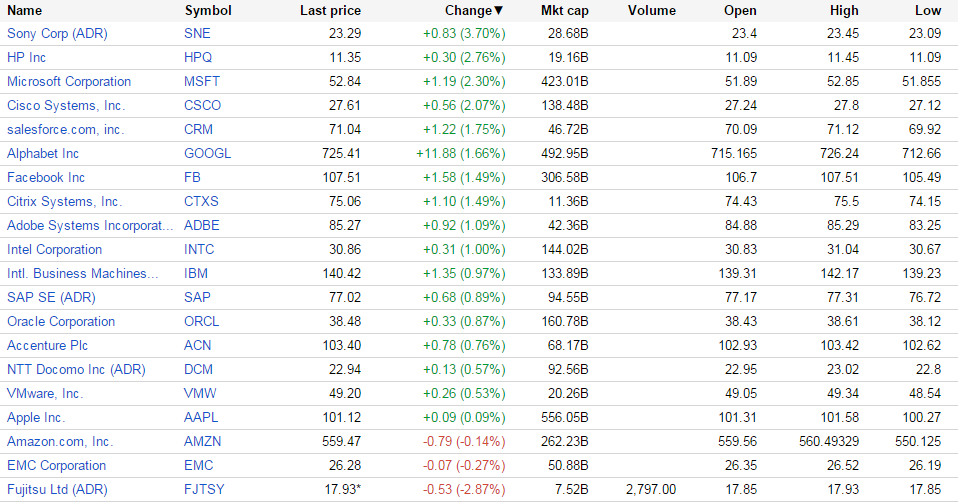958x503 pixels.
Task: Sort by the Symbol column header
Action: coord(208,11)
